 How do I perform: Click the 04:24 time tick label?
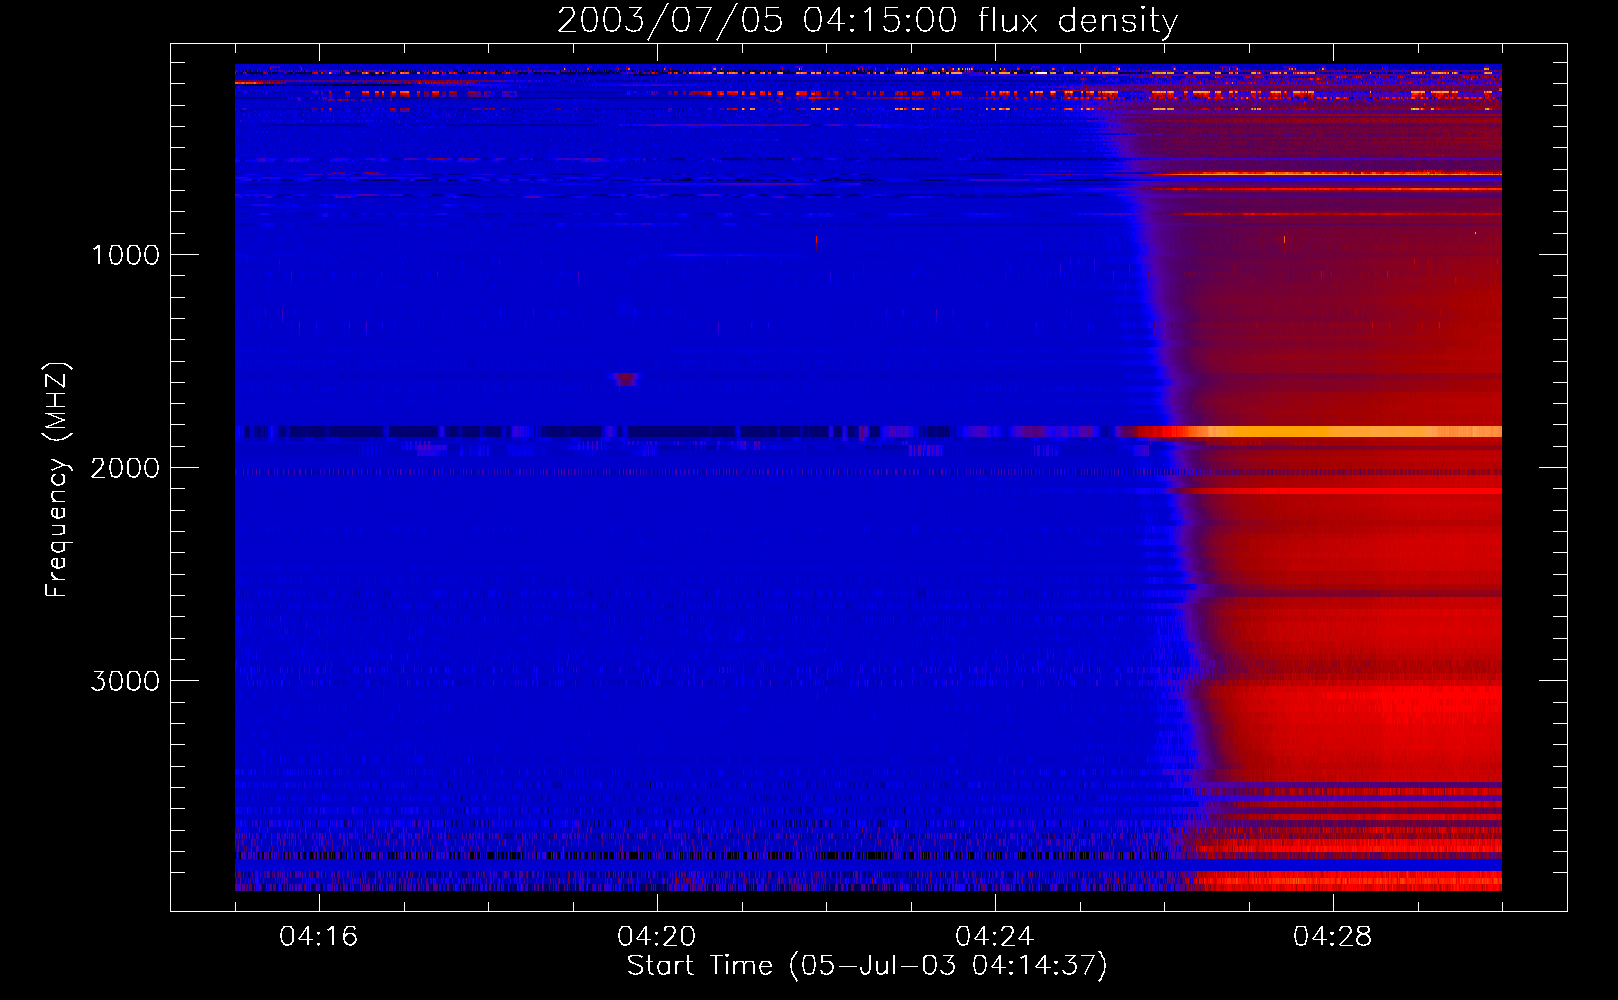(x=994, y=936)
